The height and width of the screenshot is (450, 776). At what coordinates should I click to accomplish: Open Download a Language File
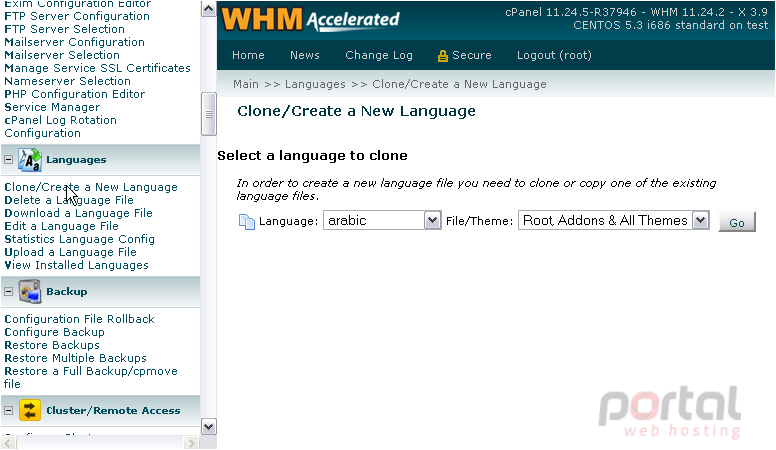coord(78,213)
